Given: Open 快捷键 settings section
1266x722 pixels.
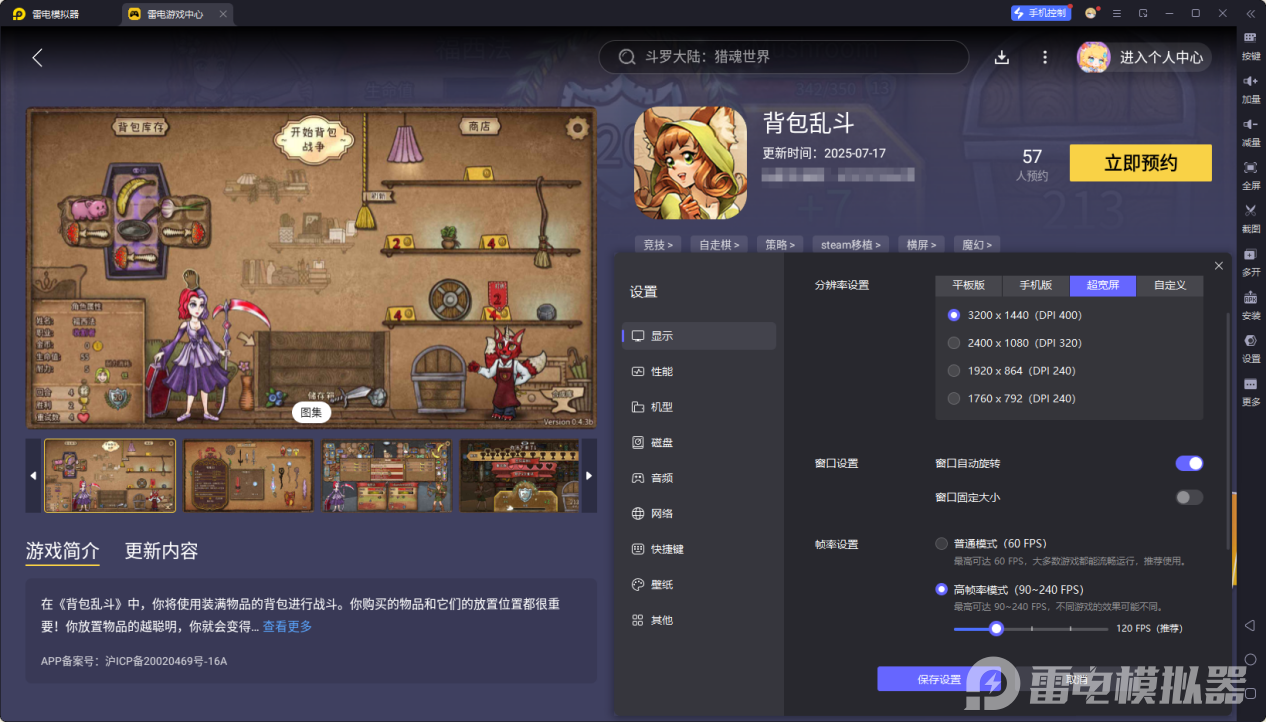Looking at the screenshot, I should [699, 549].
